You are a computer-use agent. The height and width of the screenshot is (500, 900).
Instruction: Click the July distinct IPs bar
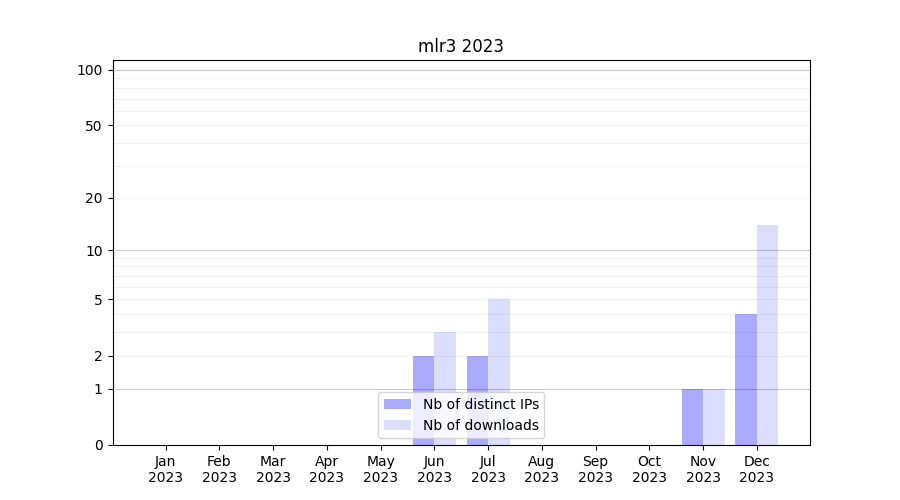coord(477,375)
